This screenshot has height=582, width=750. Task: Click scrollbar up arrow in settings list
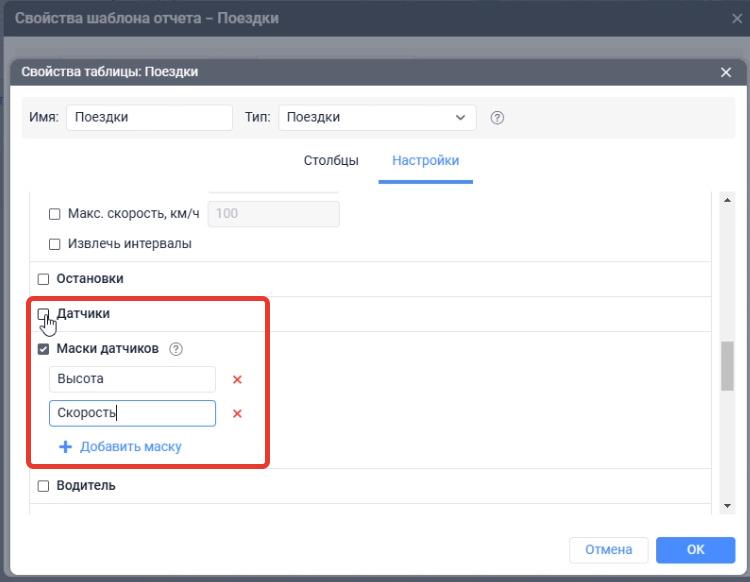(728, 200)
